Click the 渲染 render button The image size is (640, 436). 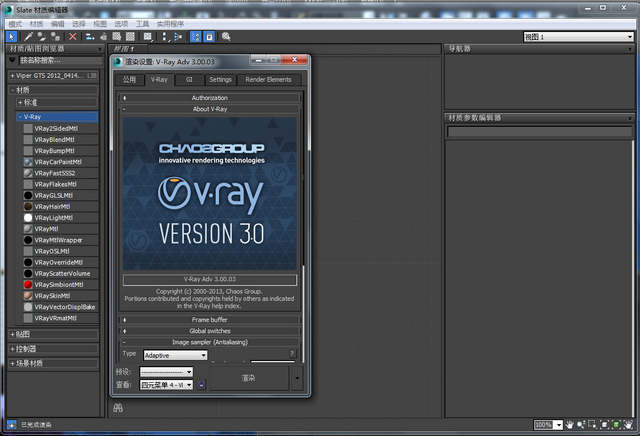tap(250, 378)
